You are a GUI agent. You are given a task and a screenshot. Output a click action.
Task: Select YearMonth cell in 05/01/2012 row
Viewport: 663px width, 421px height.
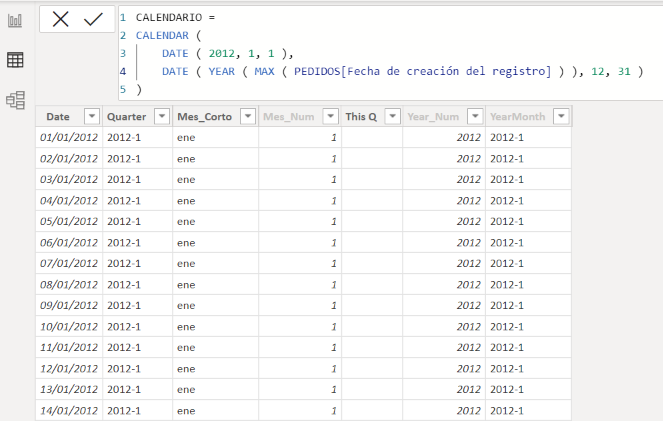(529, 221)
